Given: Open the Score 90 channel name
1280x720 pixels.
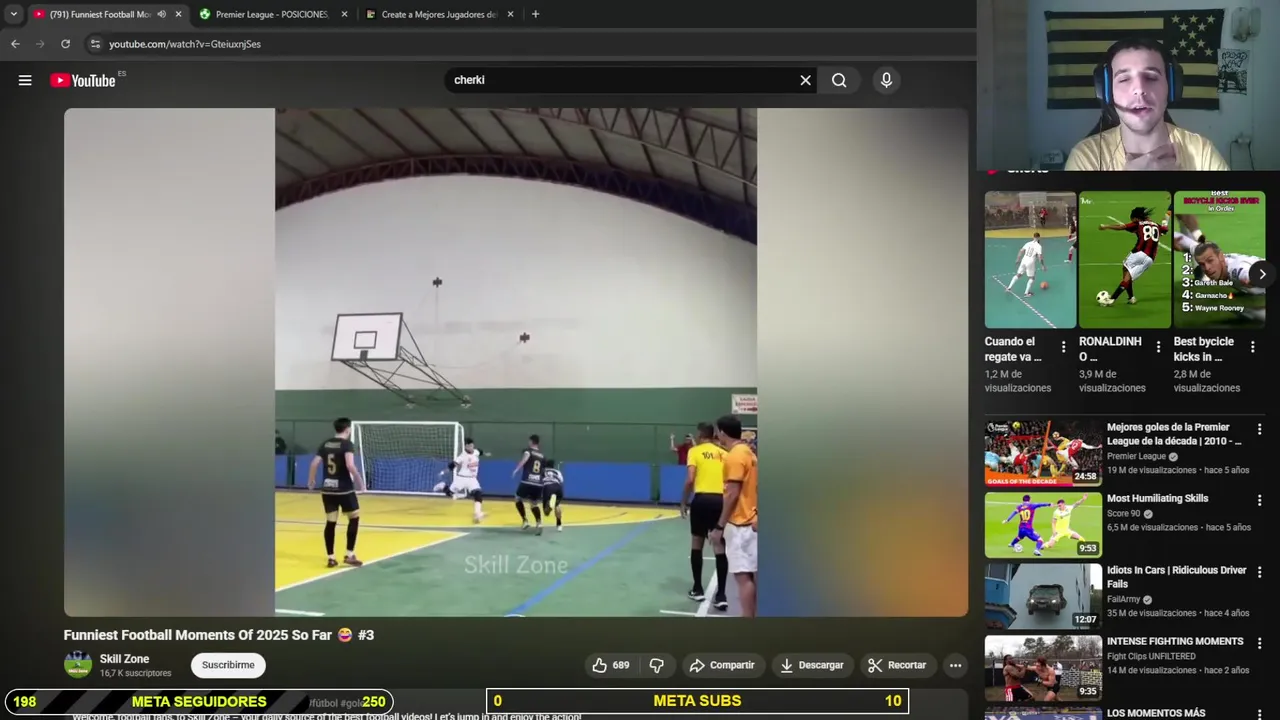Looking at the screenshot, I should 1123,514.
